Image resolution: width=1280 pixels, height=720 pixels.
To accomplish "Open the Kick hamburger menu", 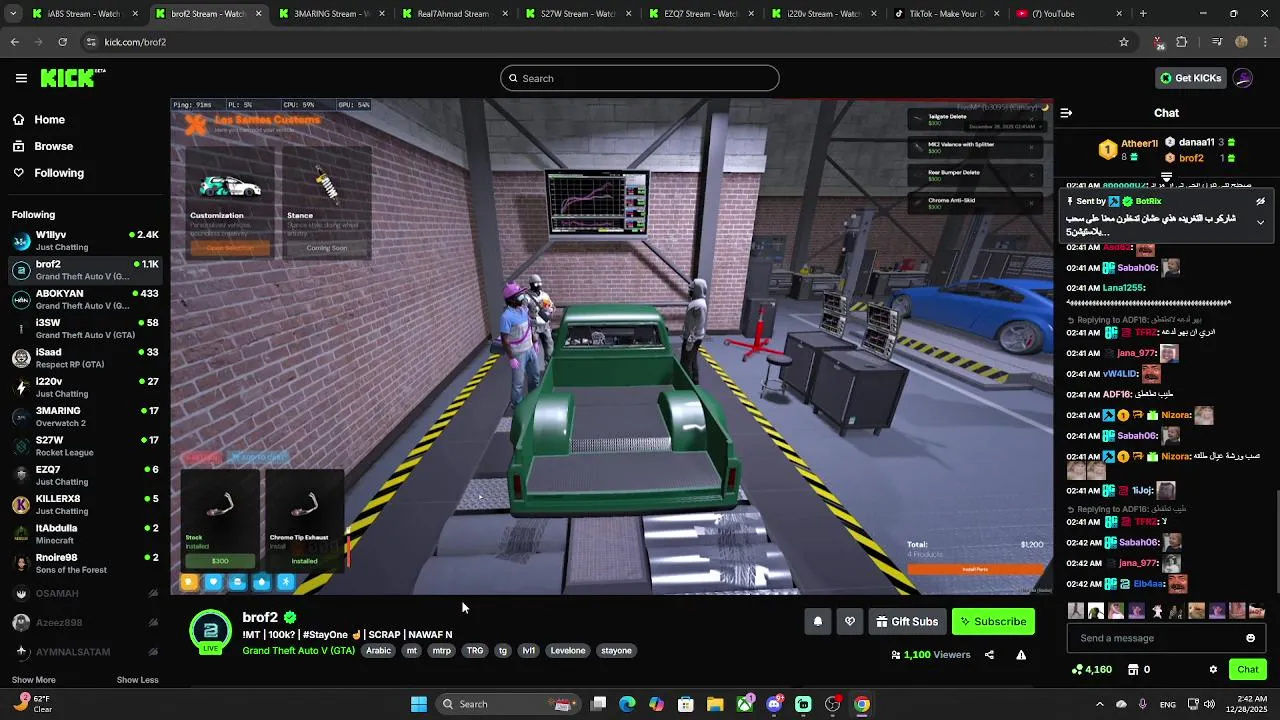I will [x=21, y=78].
